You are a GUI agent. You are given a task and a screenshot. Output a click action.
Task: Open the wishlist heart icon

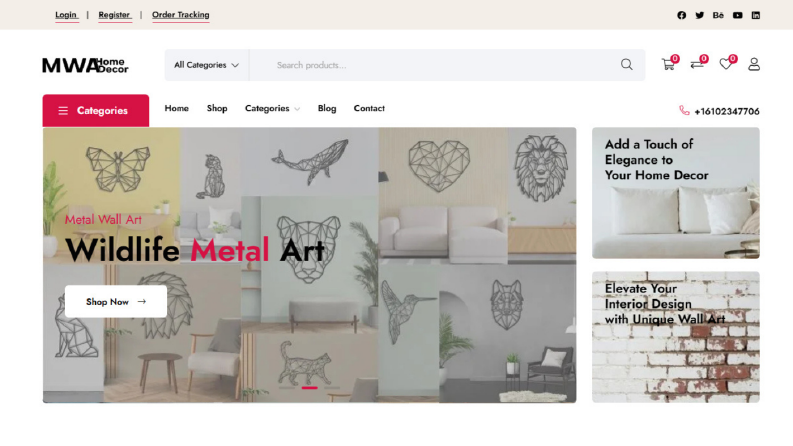point(726,64)
